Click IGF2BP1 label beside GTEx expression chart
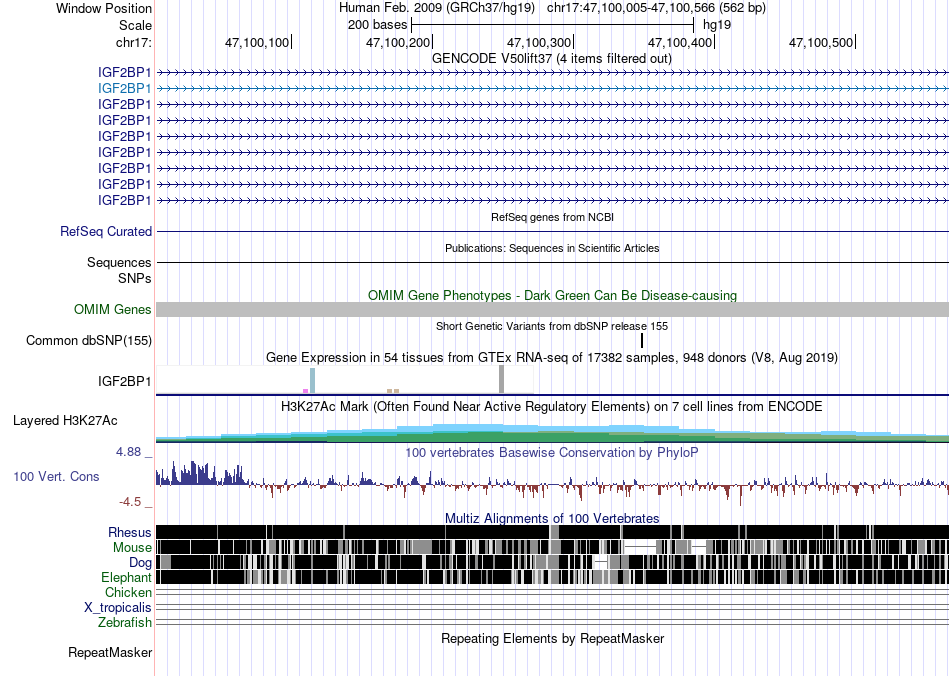This screenshot has height=676, width=950. click(124, 381)
